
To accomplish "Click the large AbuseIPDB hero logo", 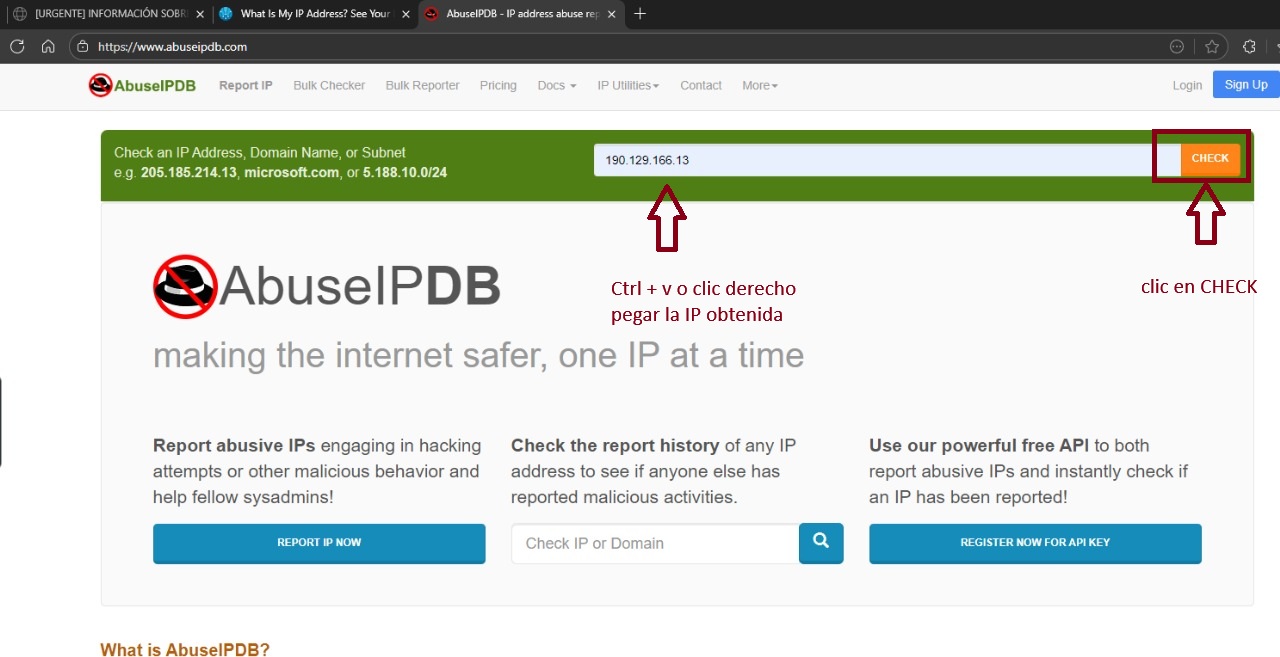I will (x=326, y=286).
